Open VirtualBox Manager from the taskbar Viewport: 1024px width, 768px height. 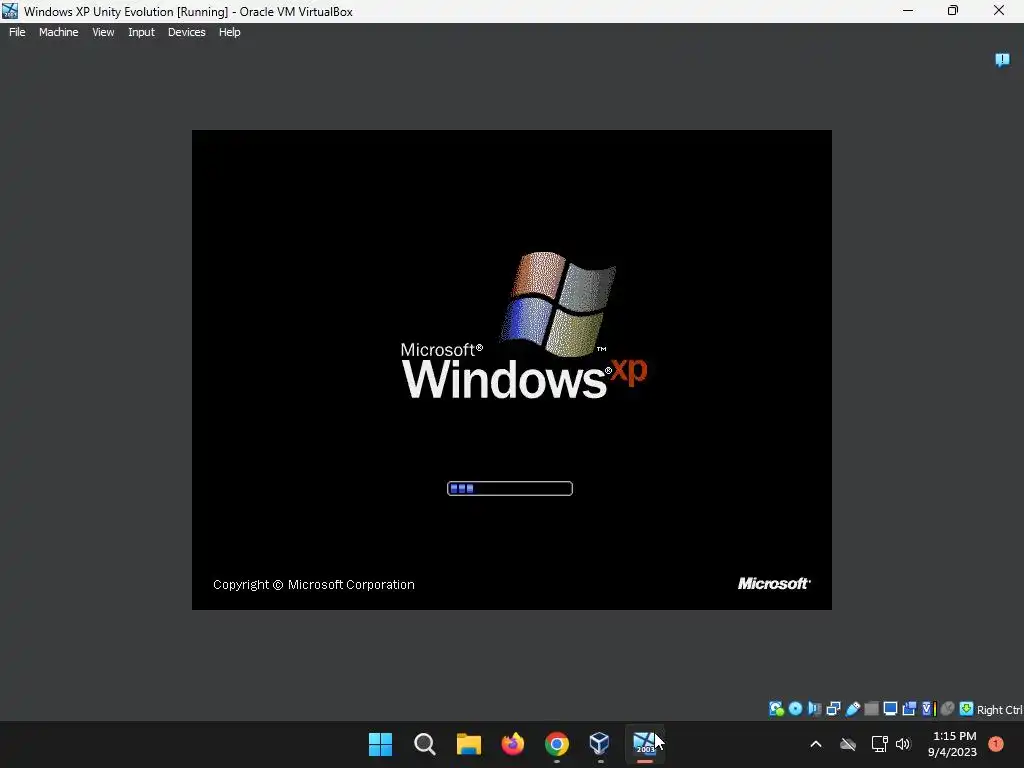(x=600, y=743)
